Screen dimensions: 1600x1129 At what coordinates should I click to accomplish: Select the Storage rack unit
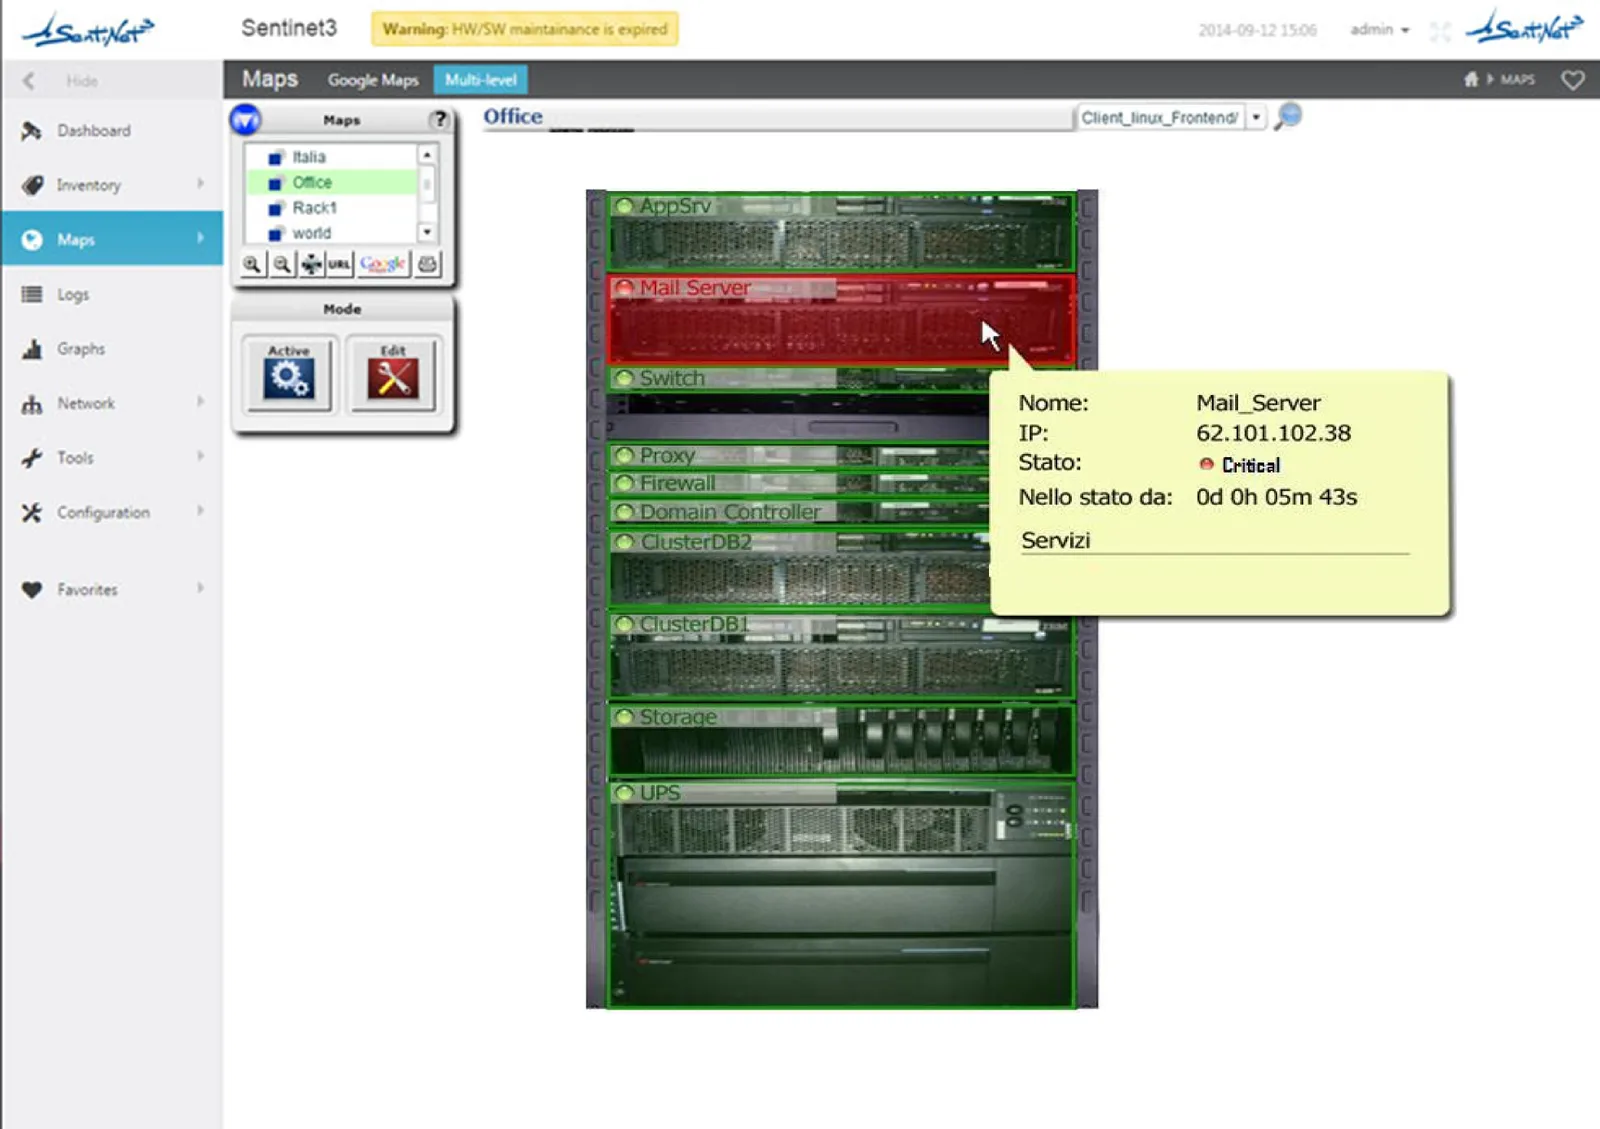coord(840,740)
